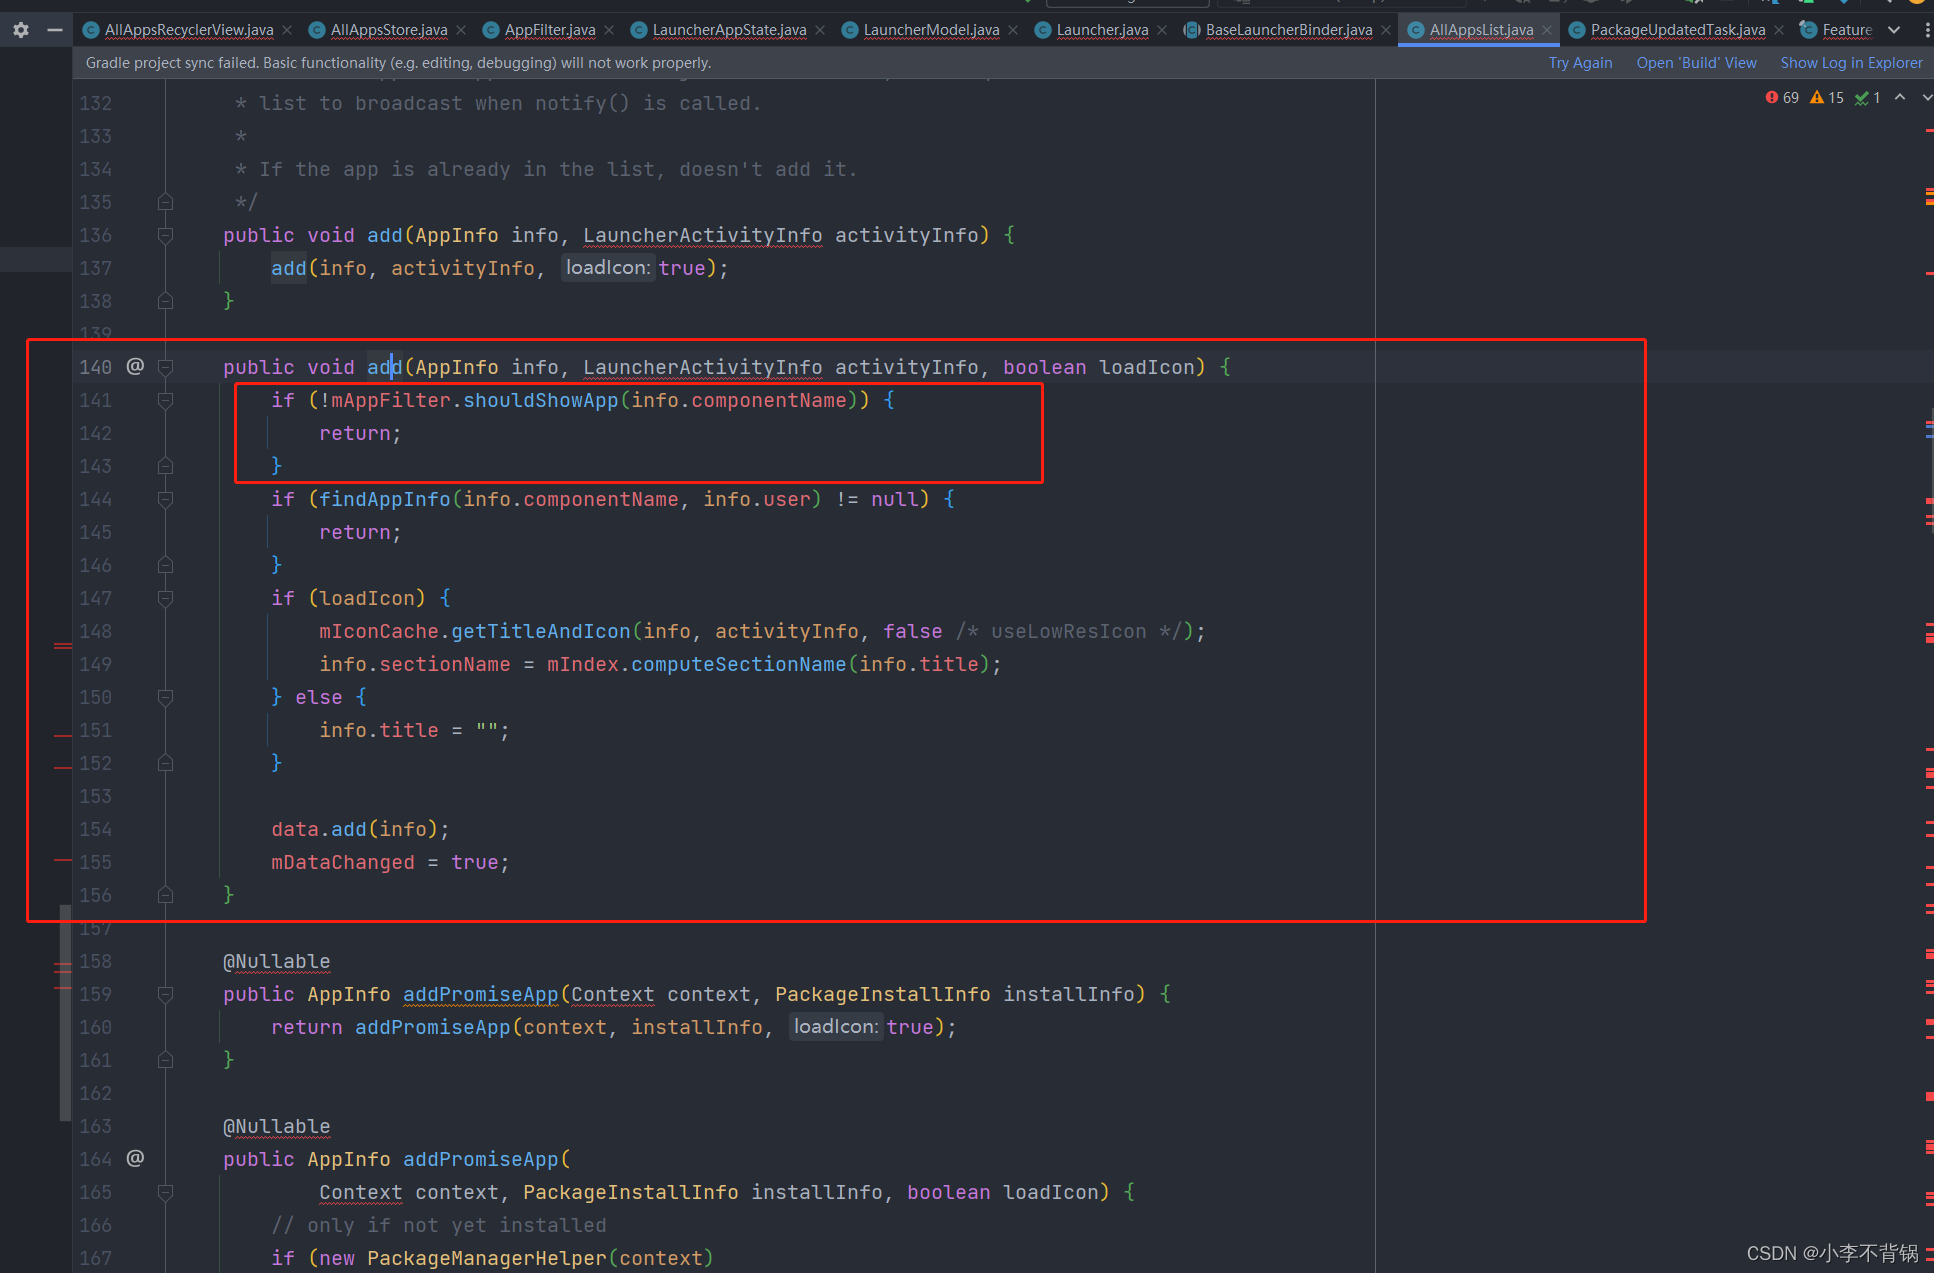Select the Feature tab at top right
Viewport: 1934px width, 1273px height.
pos(1846,31)
